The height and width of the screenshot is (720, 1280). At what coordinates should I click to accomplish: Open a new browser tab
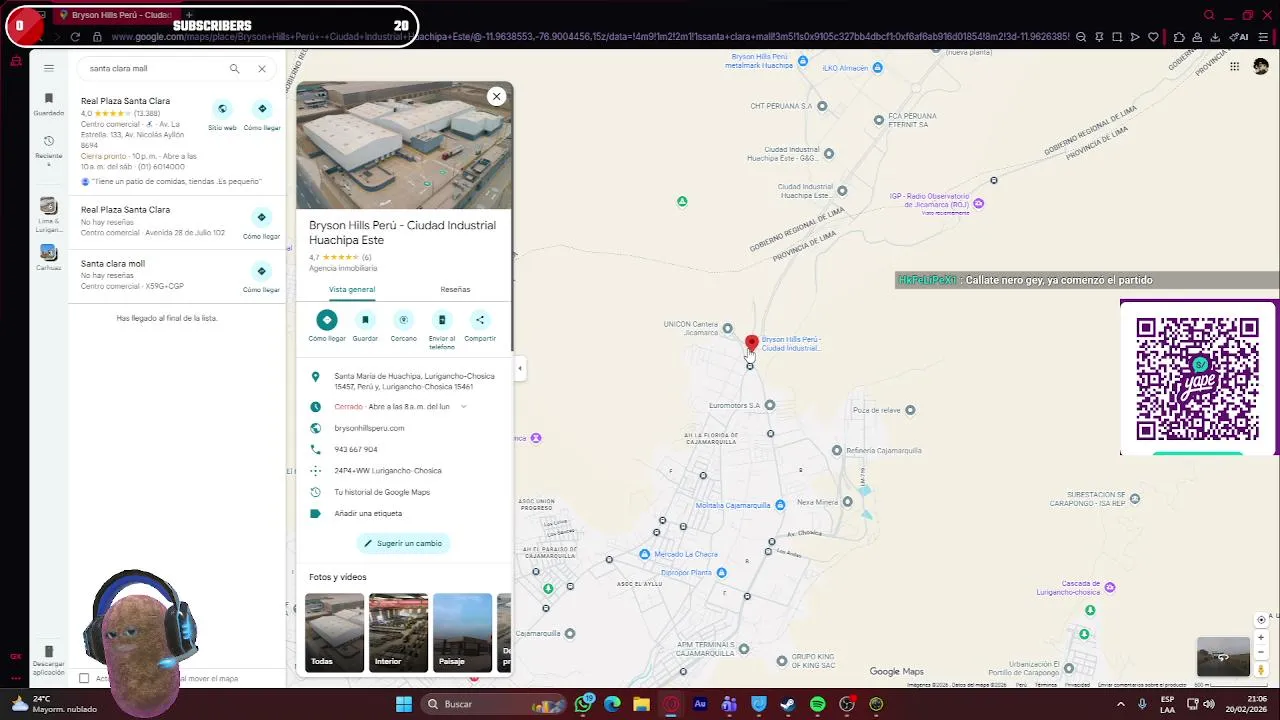pyautogui.click(x=187, y=15)
